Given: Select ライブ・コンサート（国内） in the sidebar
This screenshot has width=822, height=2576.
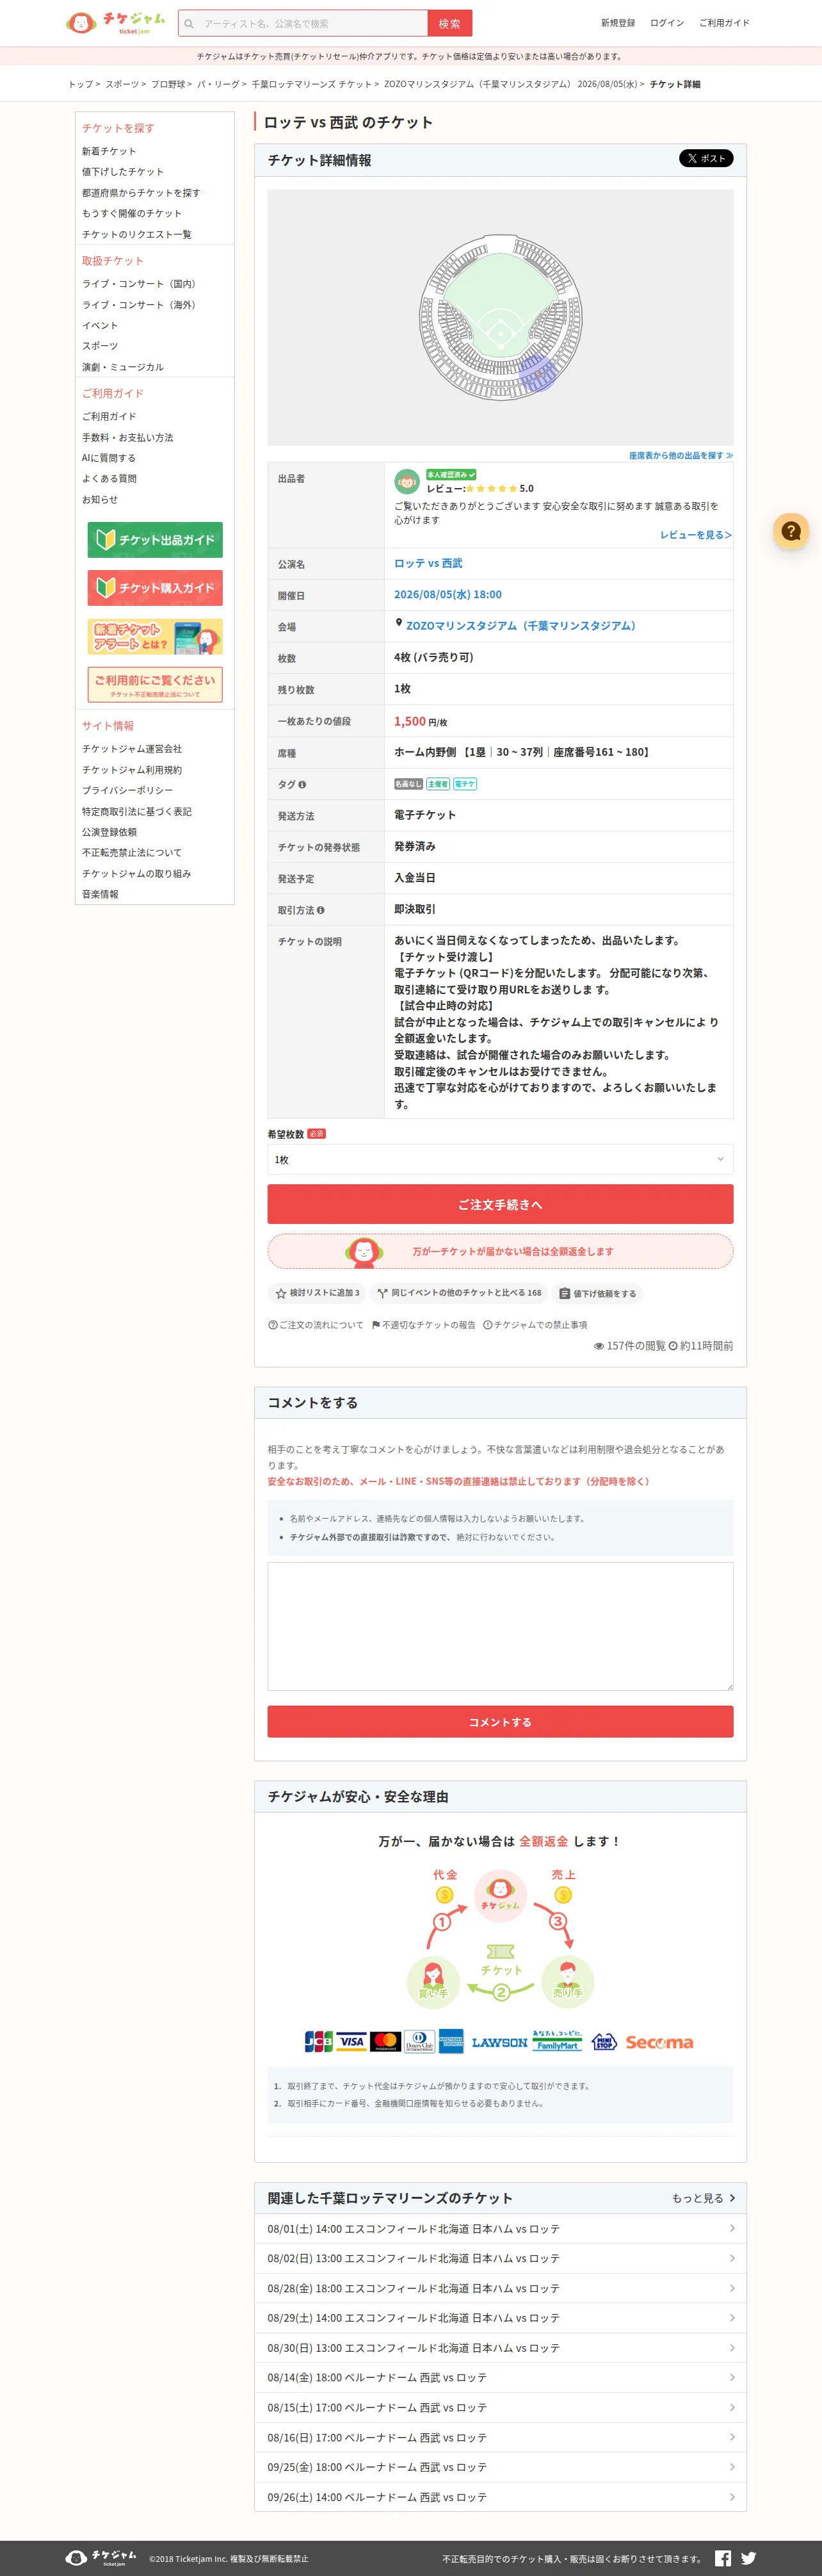Looking at the screenshot, I should click(x=139, y=284).
